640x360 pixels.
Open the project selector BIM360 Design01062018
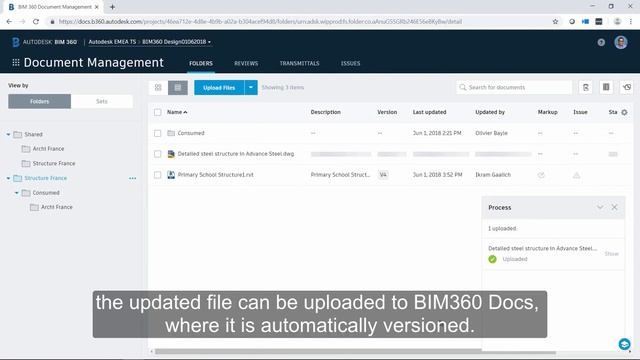pos(176,42)
